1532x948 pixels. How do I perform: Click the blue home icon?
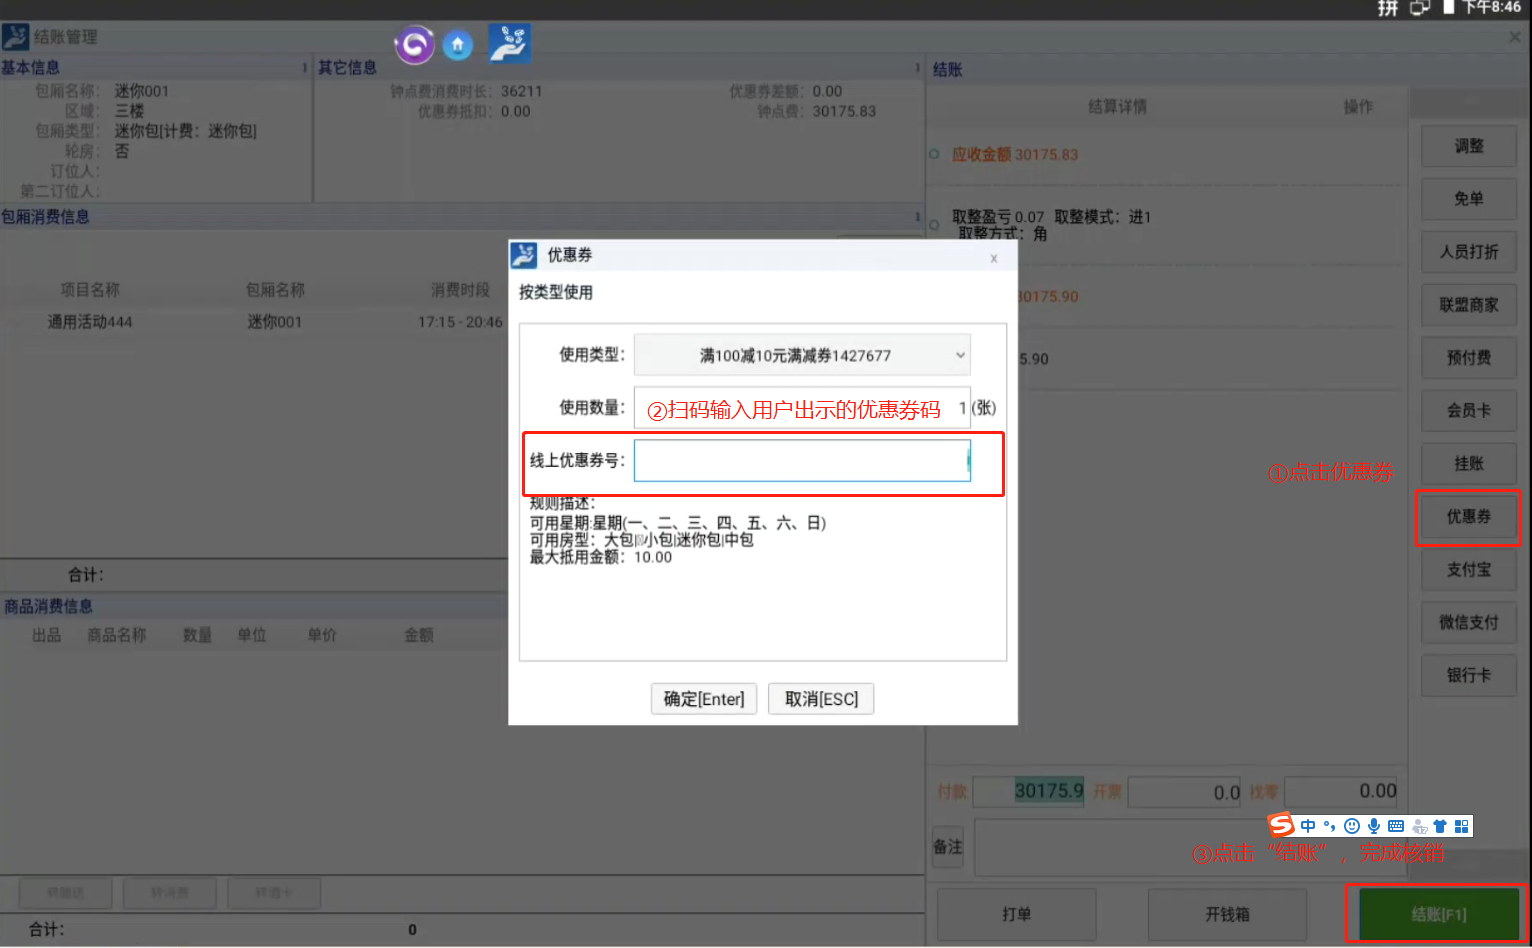click(x=458, y=45)
